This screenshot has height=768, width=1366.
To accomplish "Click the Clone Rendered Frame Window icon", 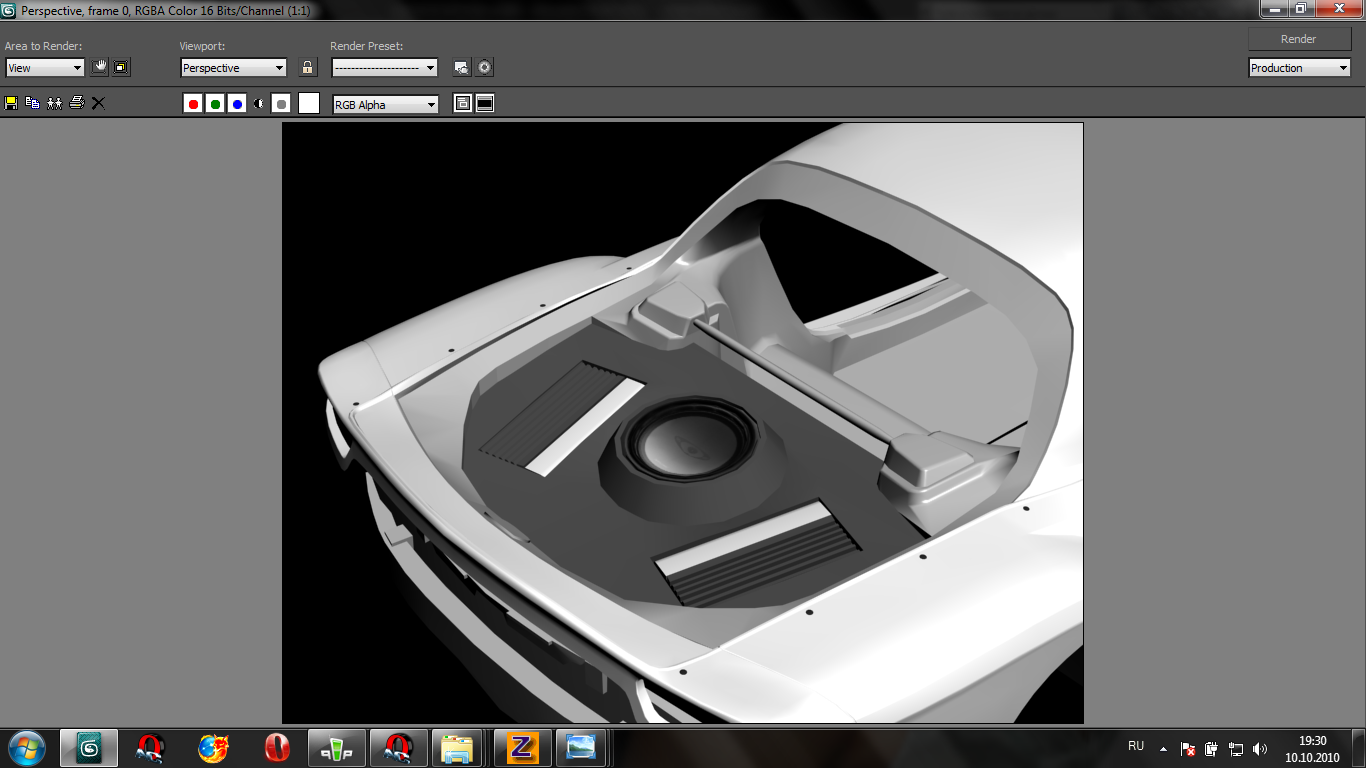I will (x=54, y=103).
